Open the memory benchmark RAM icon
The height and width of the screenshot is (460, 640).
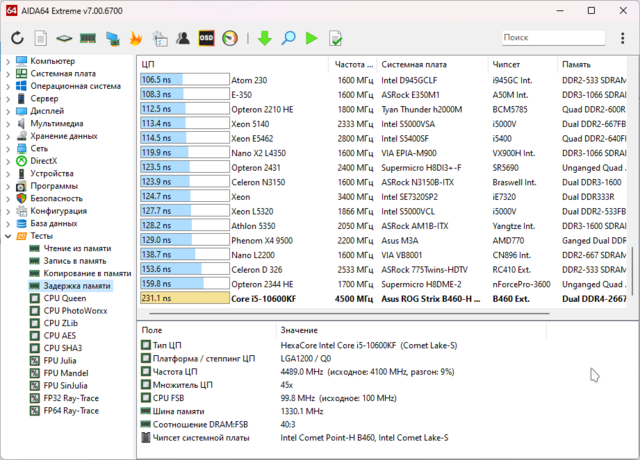[87, 39]
